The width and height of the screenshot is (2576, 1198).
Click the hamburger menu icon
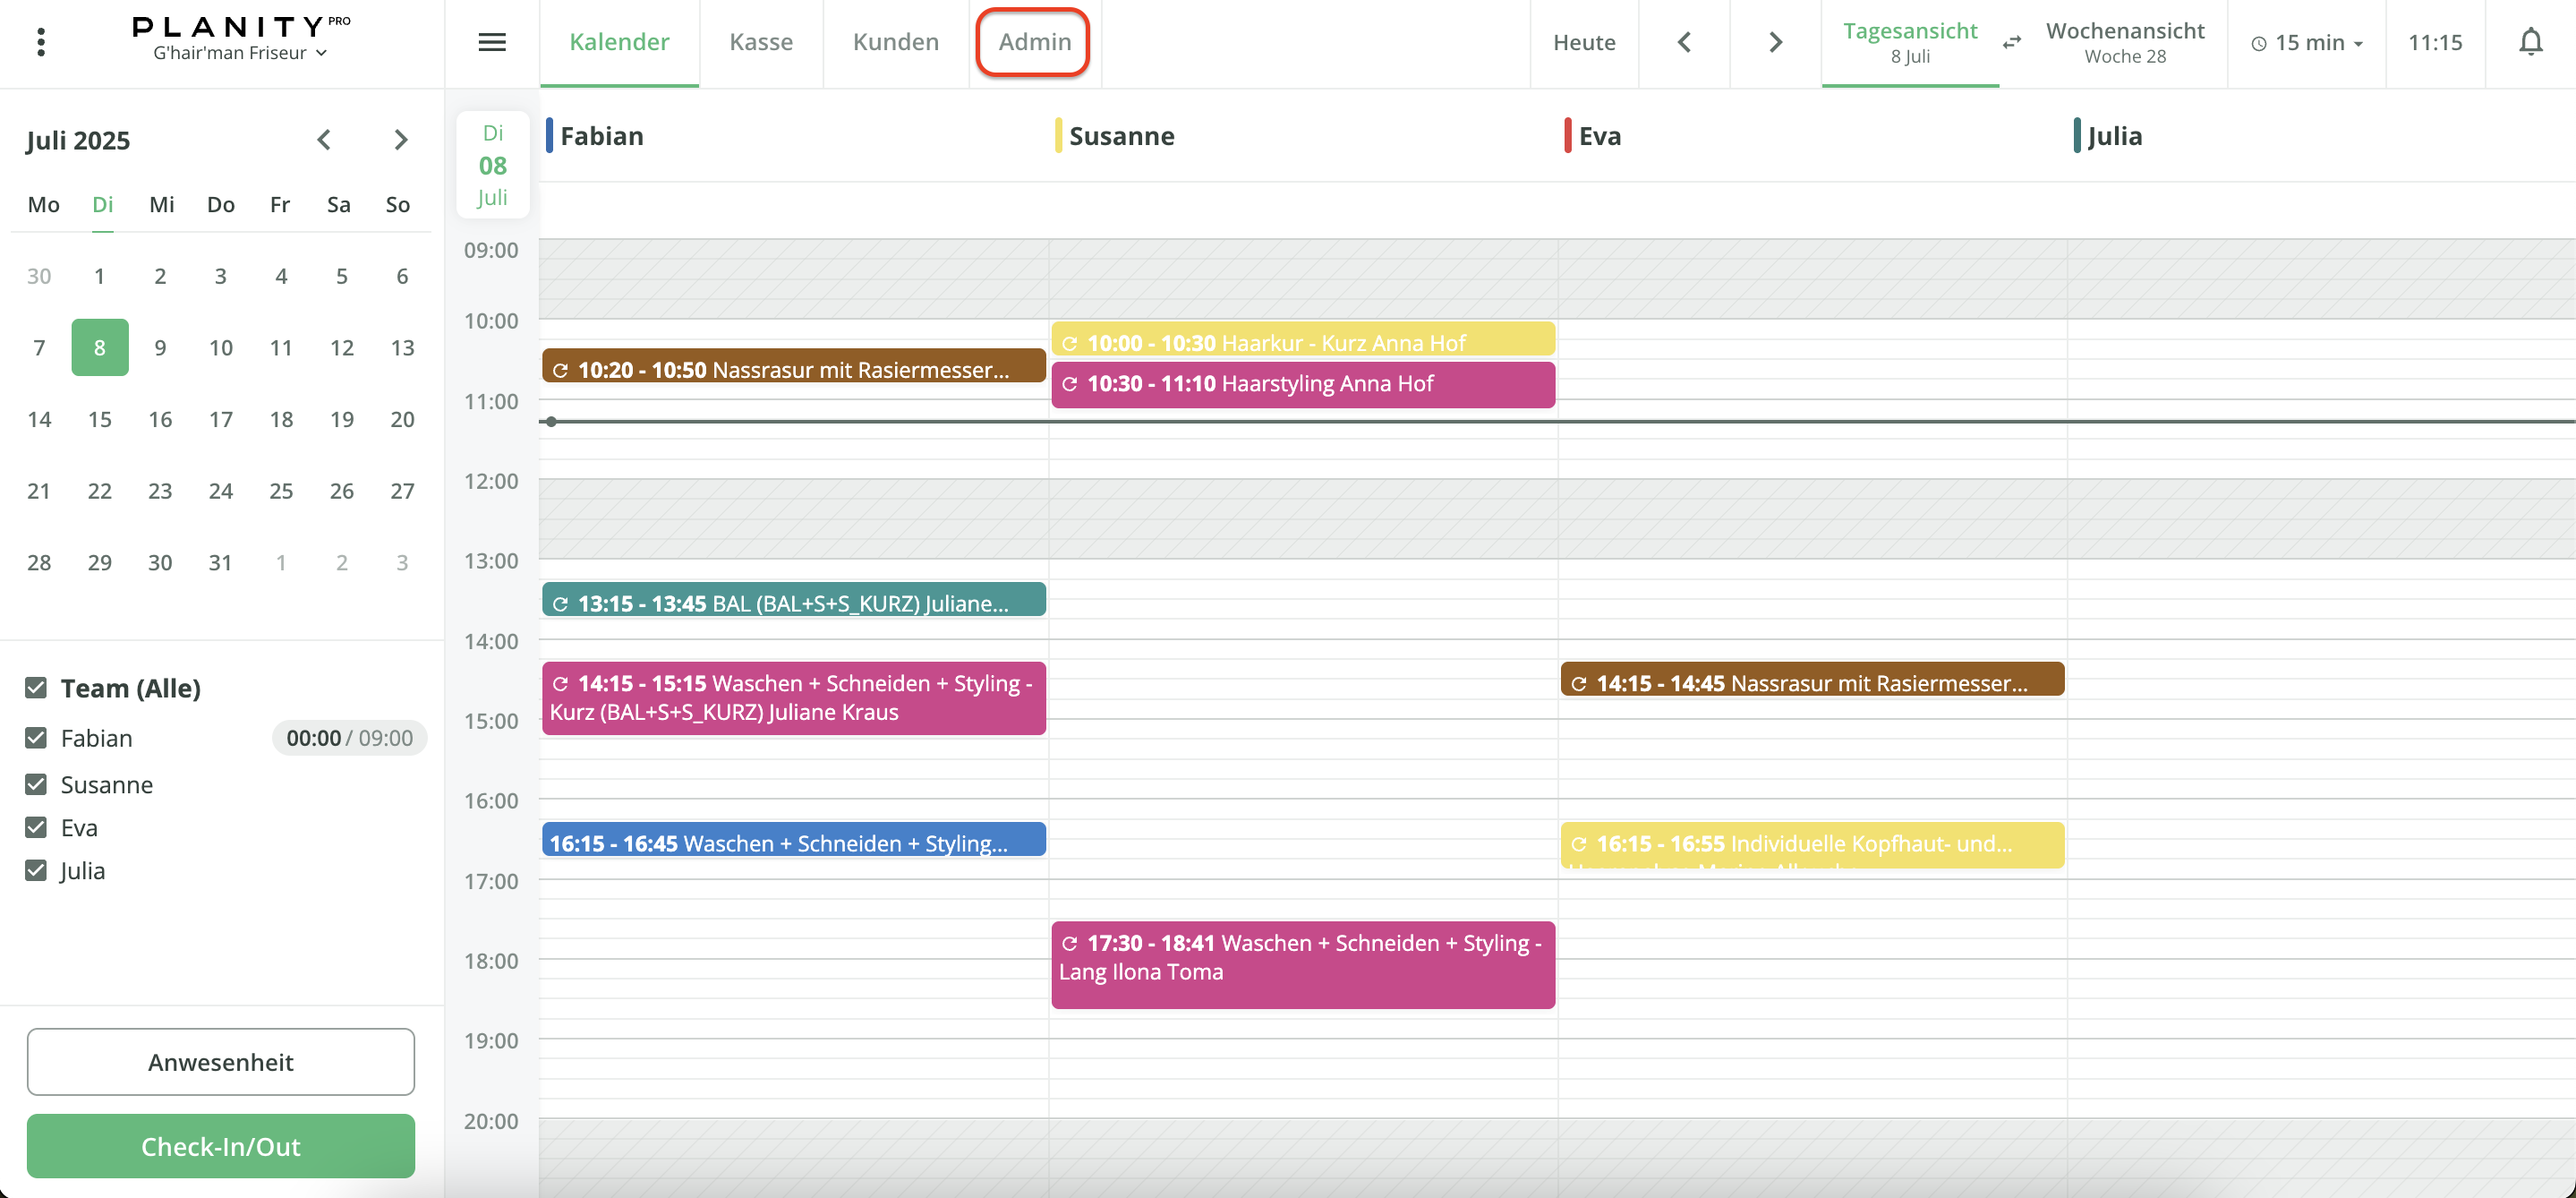point(492,42)
